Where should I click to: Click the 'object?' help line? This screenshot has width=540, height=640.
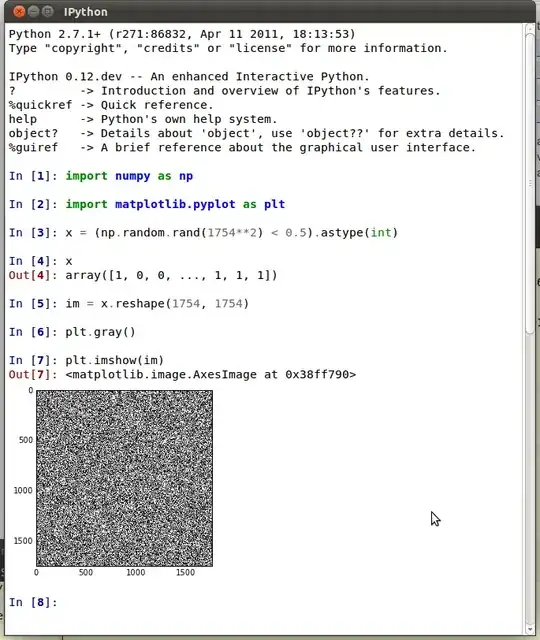point(257,133)
